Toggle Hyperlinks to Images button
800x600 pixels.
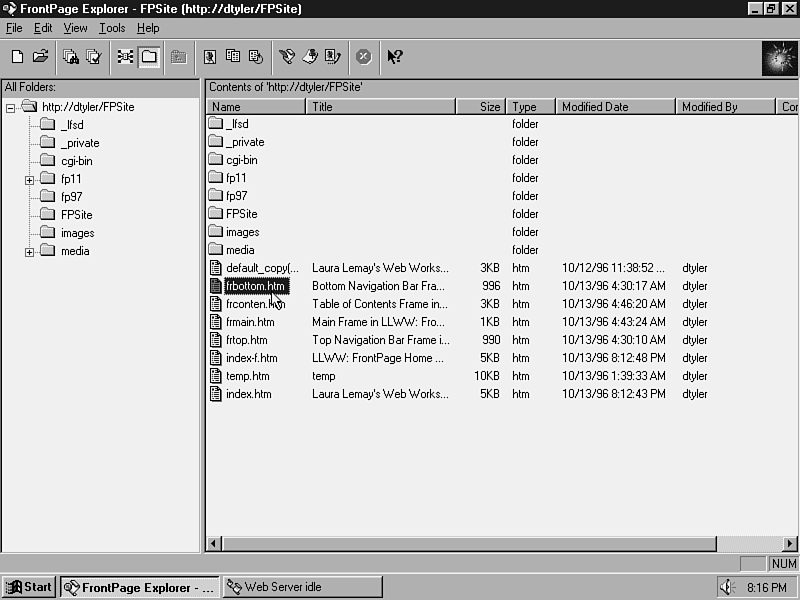210,57
